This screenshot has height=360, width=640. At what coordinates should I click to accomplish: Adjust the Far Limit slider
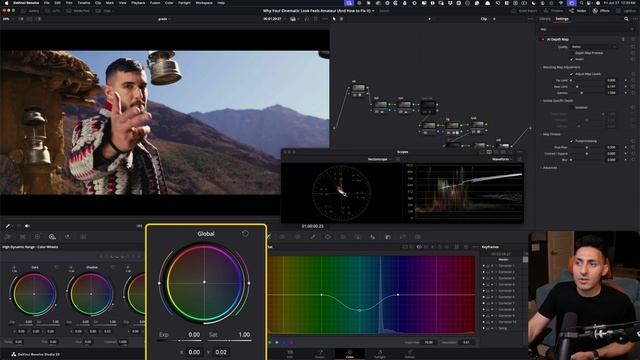tap(588, 80)
